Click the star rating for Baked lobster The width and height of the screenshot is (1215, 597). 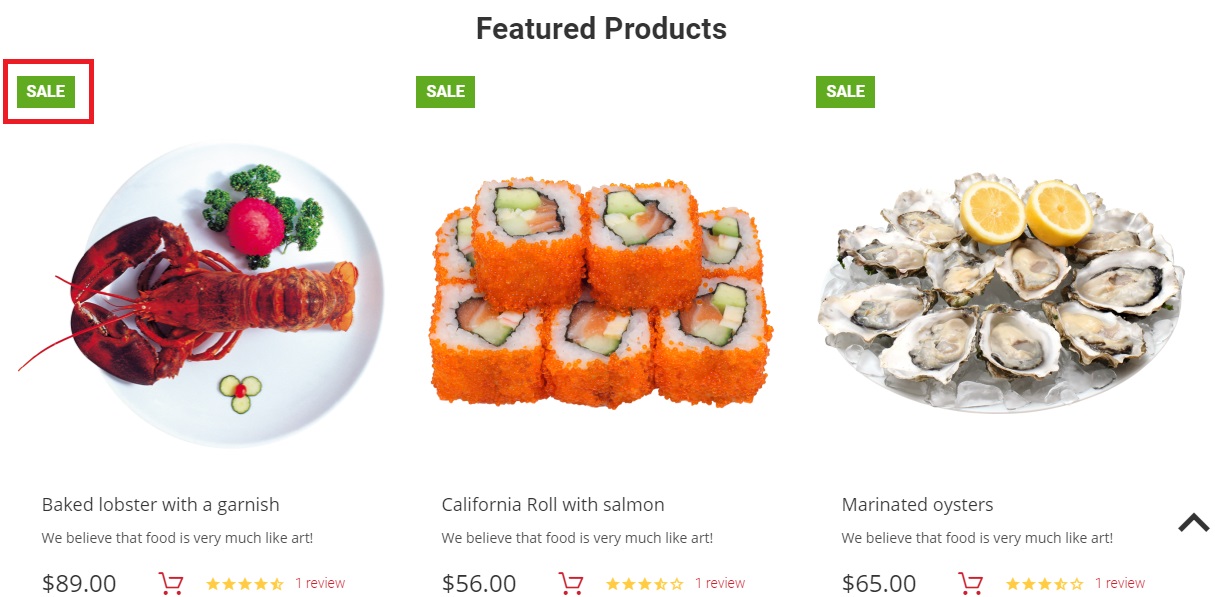pyautogui.click(x=245, y=584)
